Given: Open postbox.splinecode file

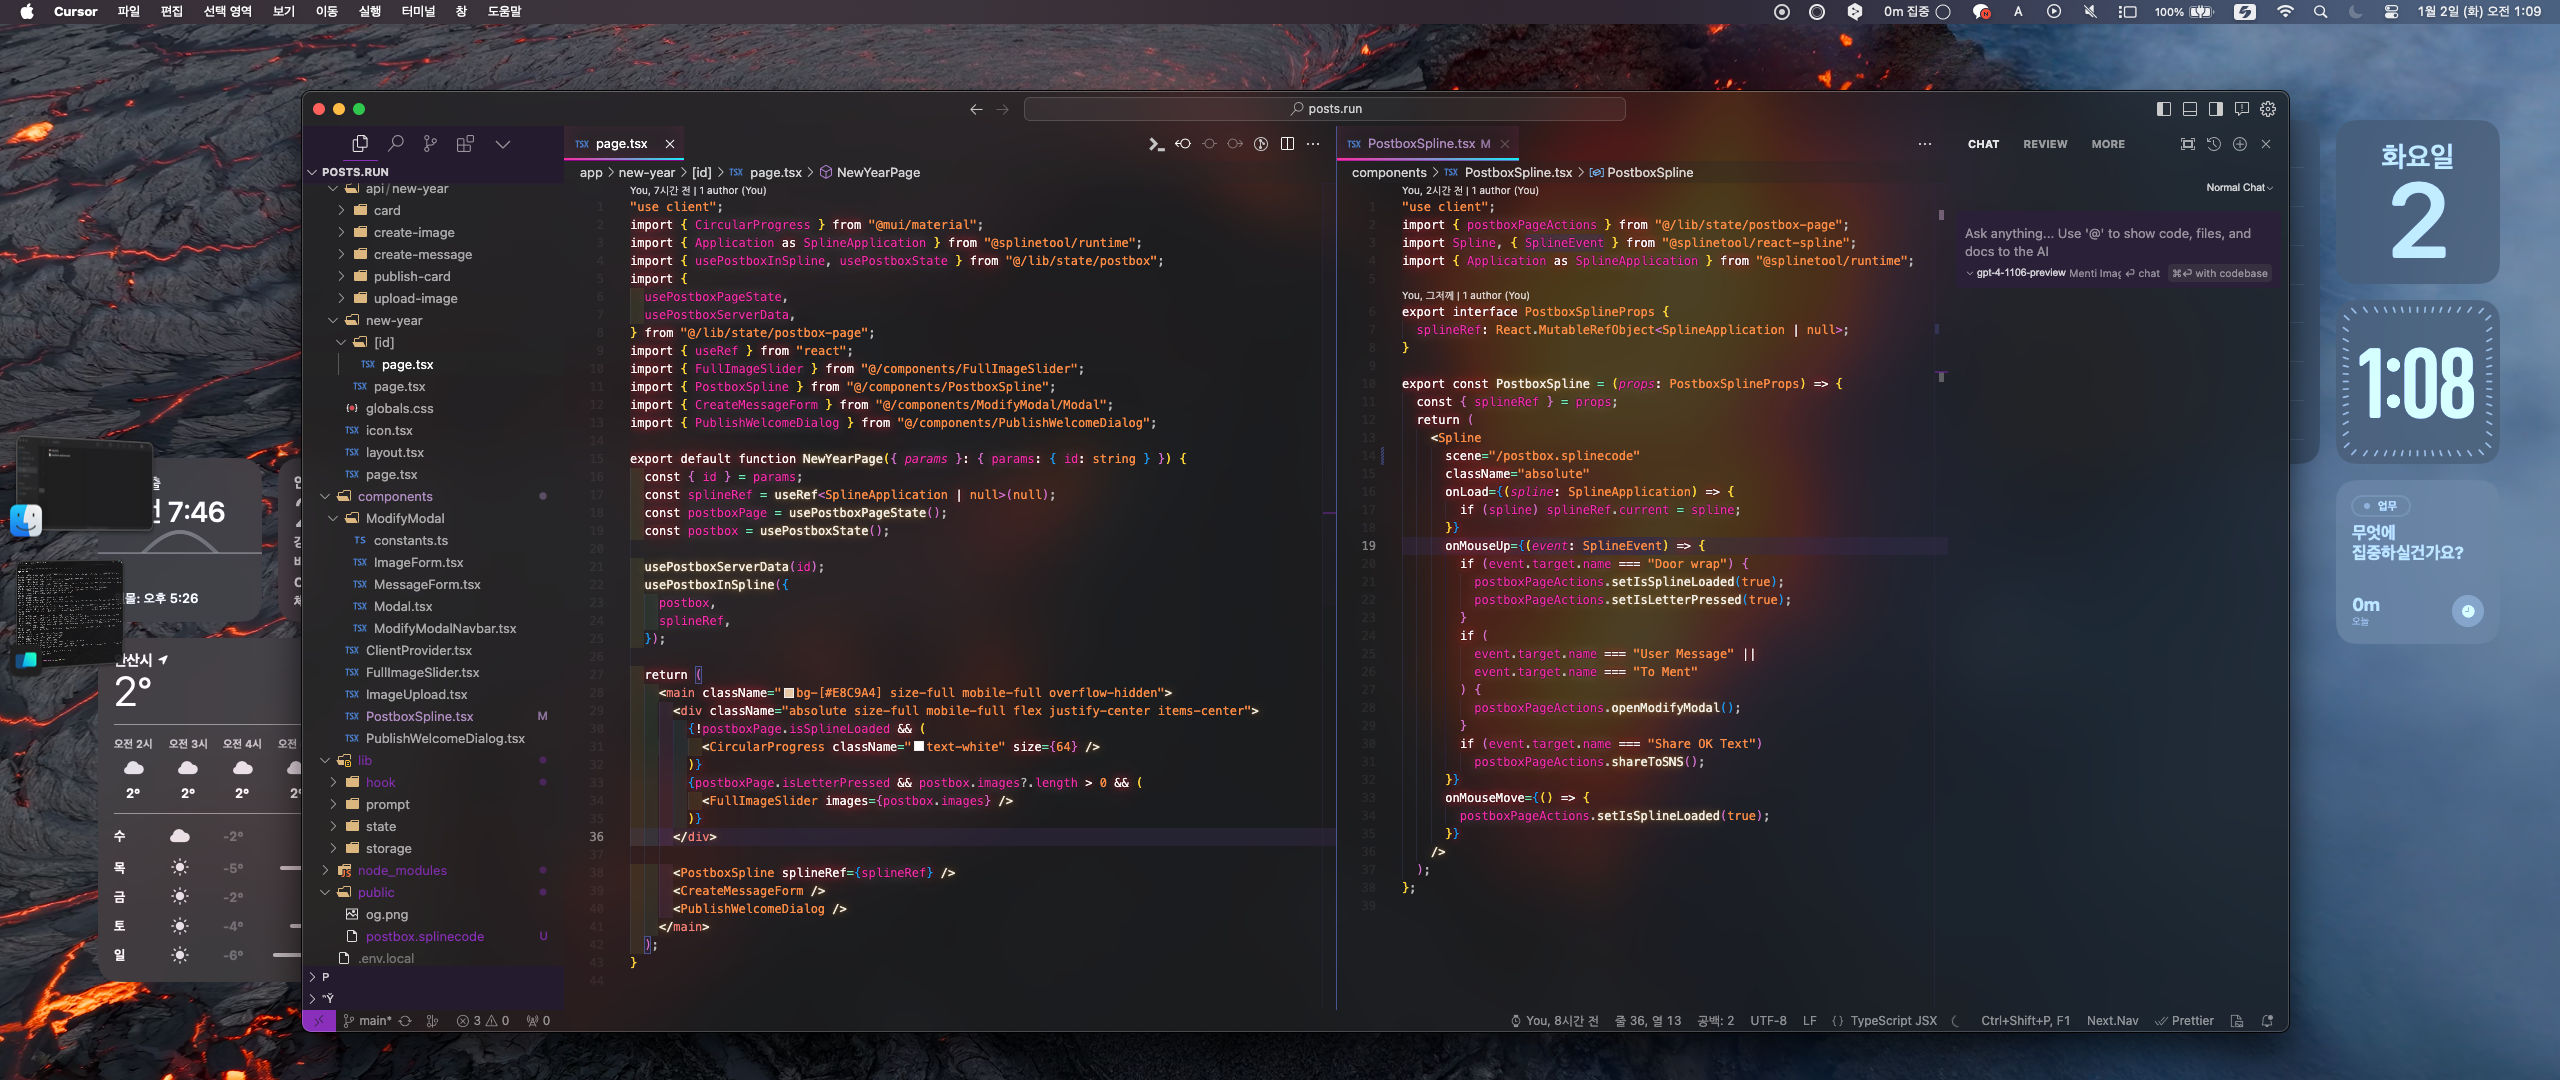Looking at the screenshot, I should [424, 936].
